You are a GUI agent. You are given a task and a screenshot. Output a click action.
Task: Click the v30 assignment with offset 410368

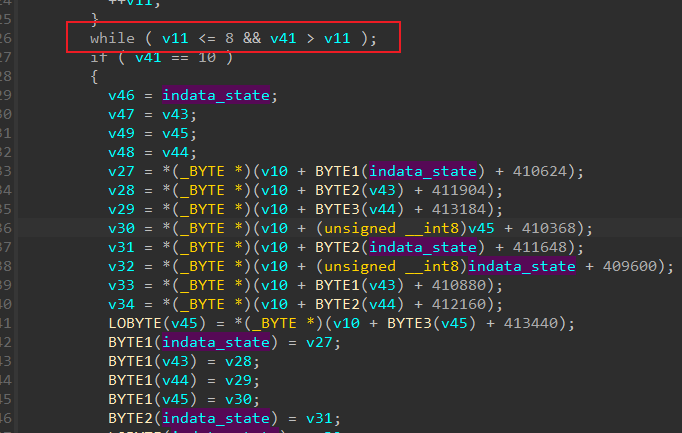350,228
